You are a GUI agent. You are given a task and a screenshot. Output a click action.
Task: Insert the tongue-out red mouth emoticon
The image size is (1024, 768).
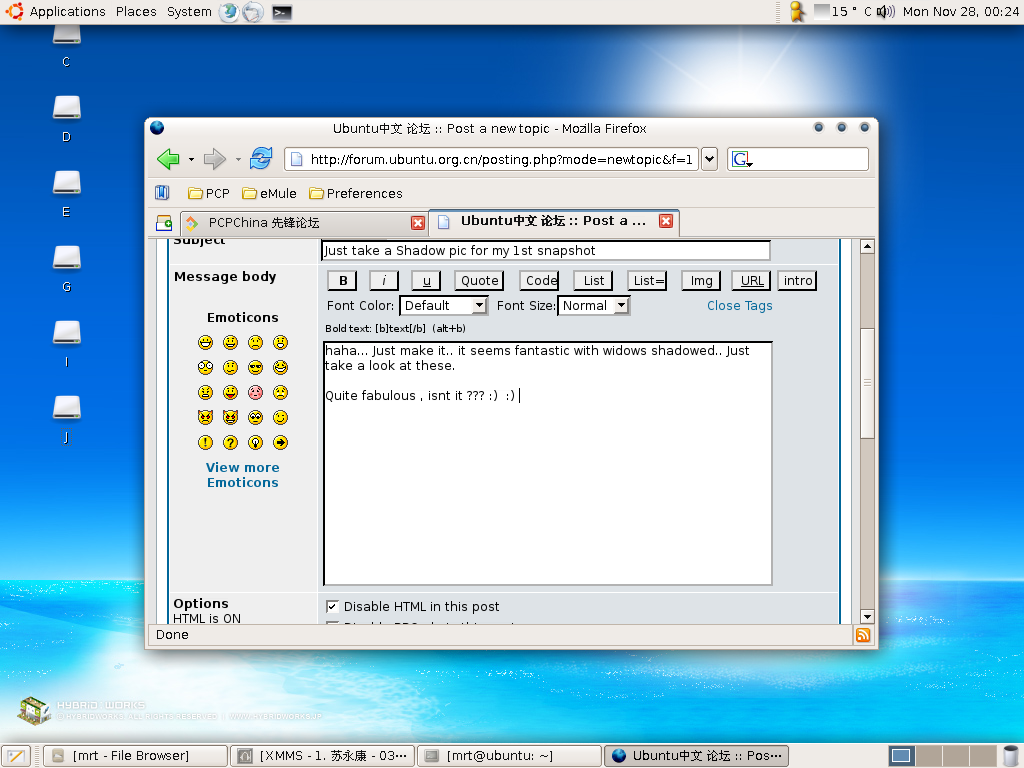(x=231, y=392)
